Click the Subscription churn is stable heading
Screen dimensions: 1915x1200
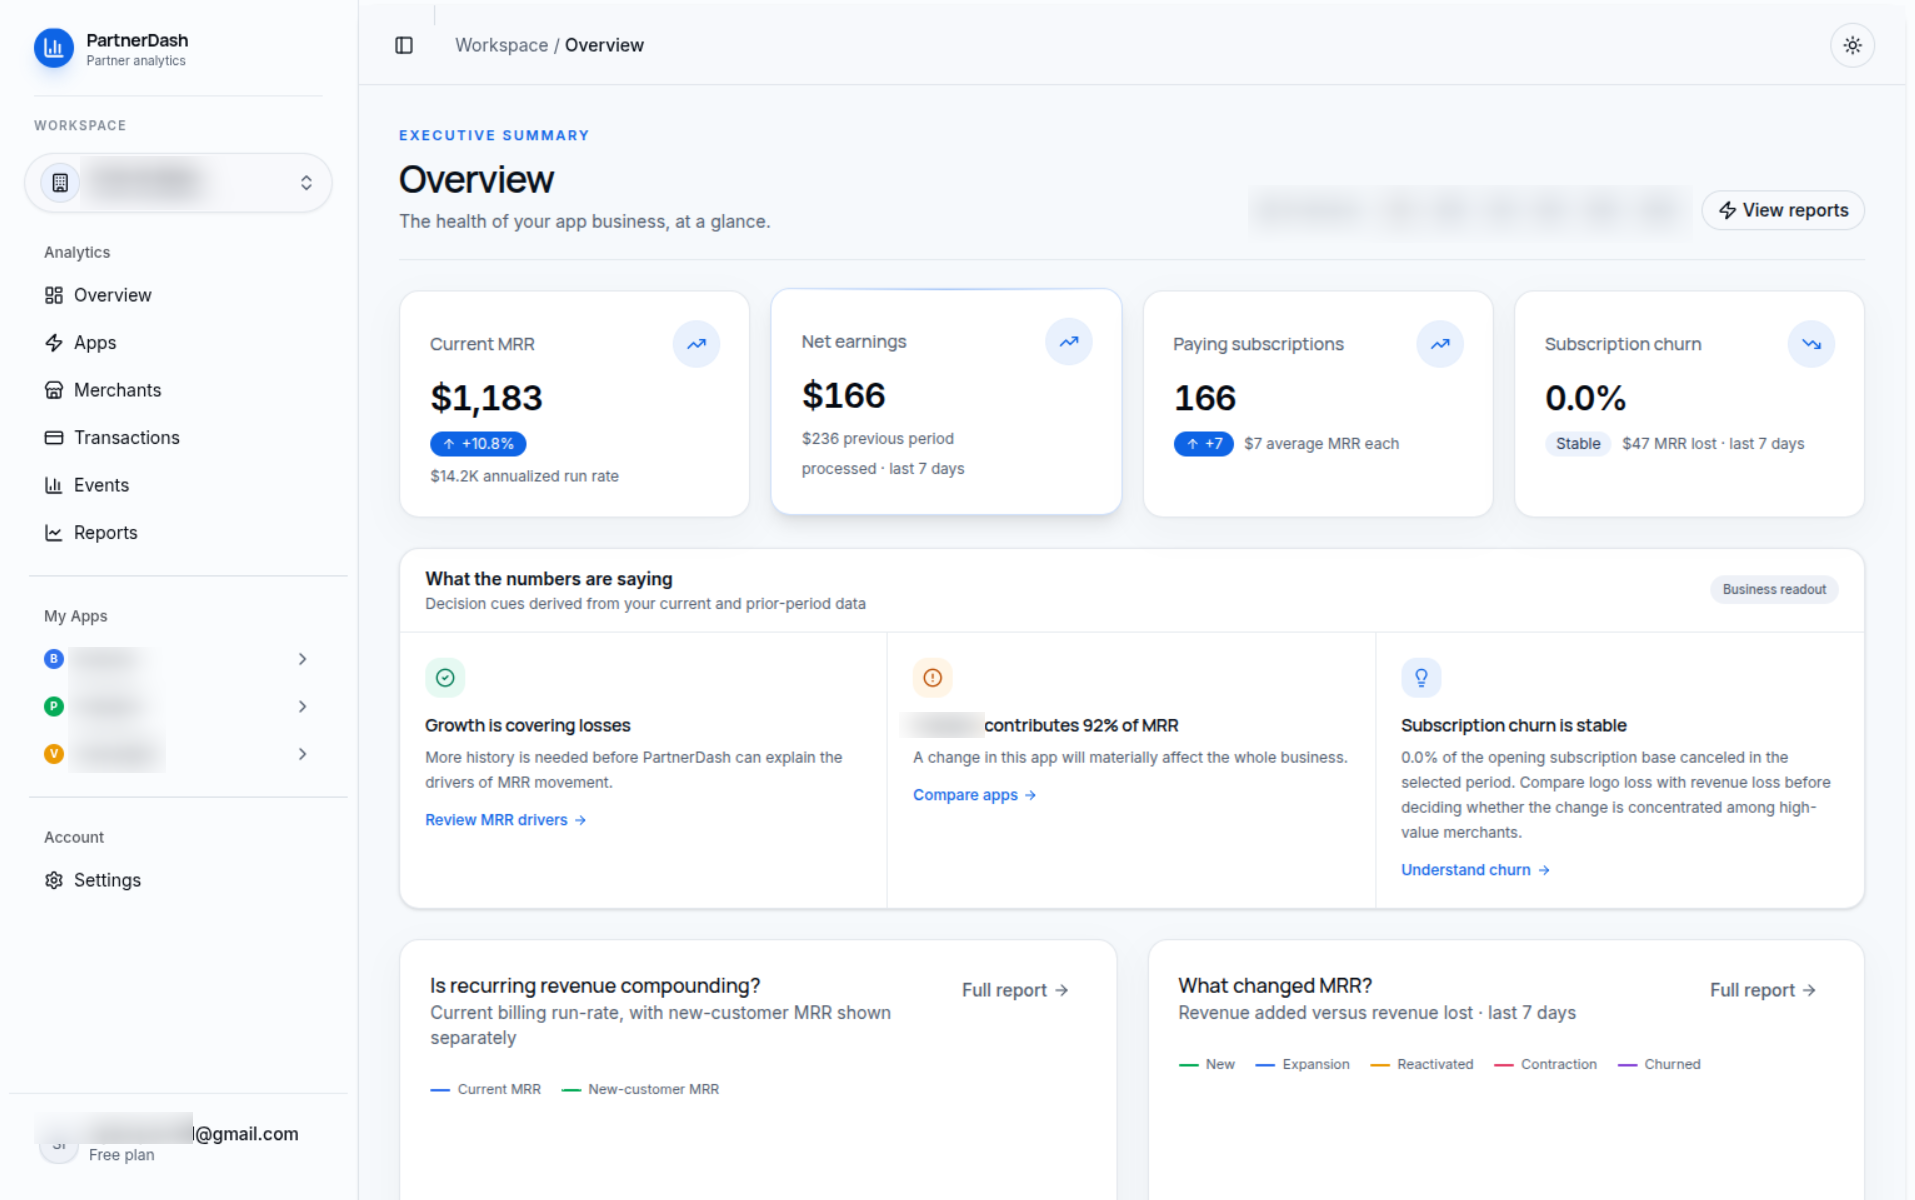[x=1513, y=726]
